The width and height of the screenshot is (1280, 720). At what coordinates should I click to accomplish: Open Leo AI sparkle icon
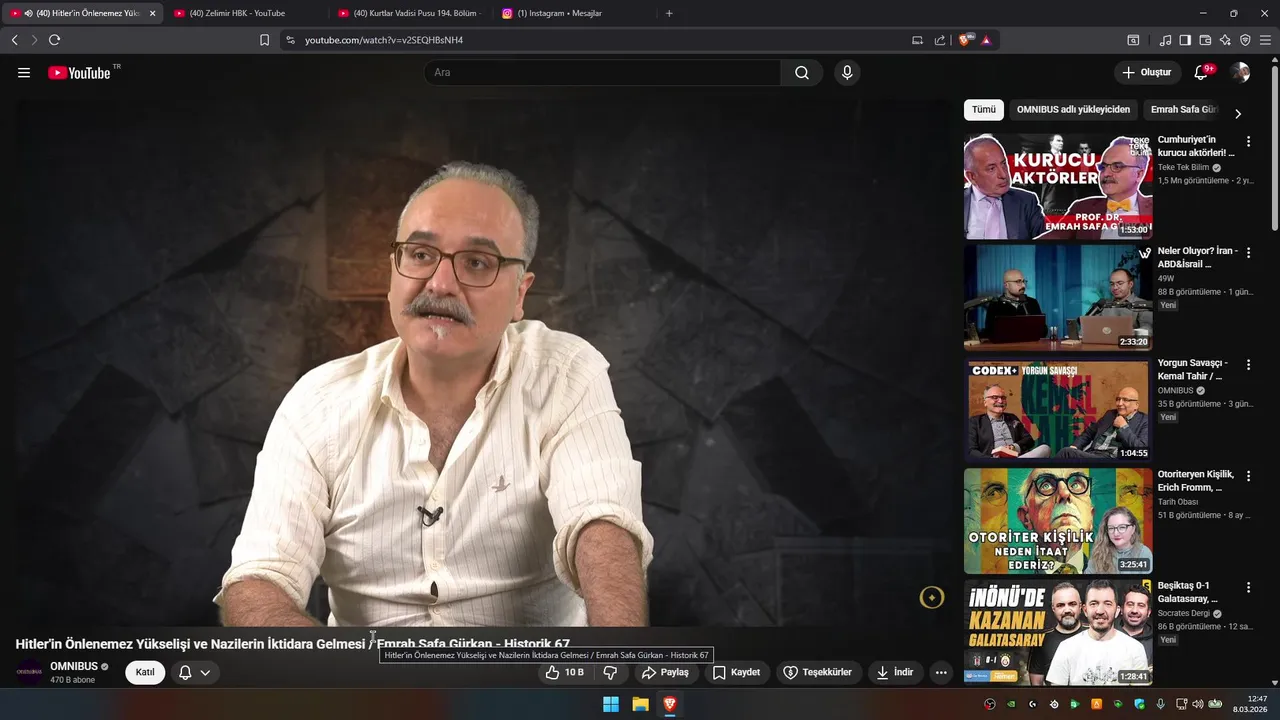1225,40
